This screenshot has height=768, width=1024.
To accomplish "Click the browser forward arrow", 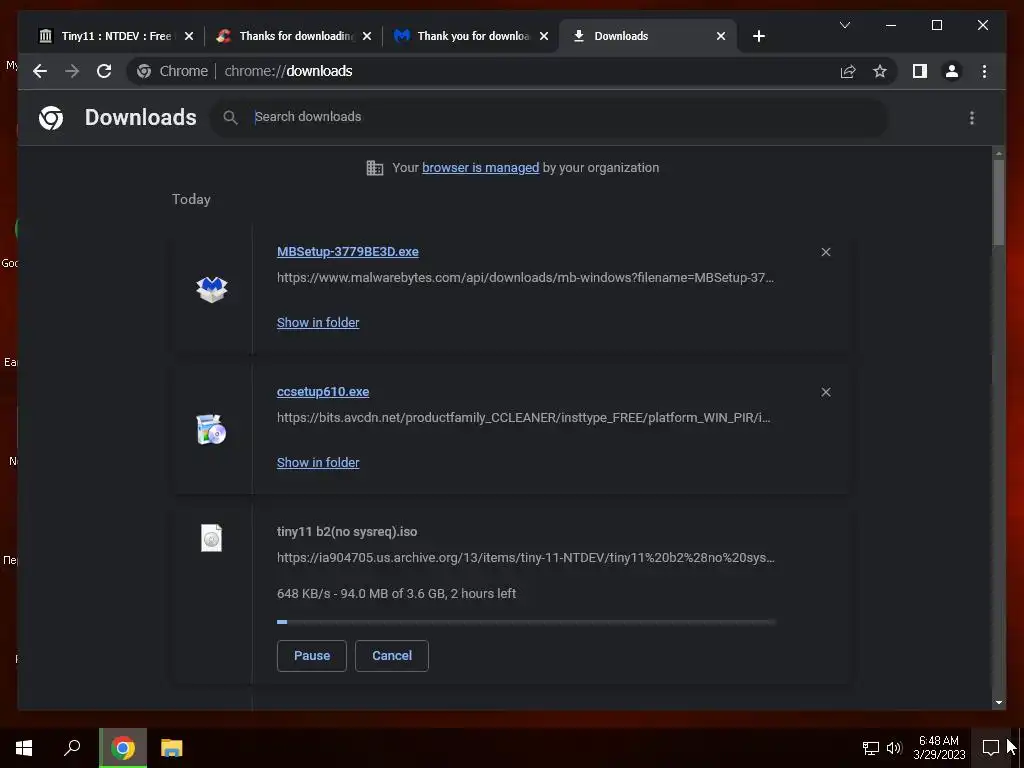I will (72, 71).
